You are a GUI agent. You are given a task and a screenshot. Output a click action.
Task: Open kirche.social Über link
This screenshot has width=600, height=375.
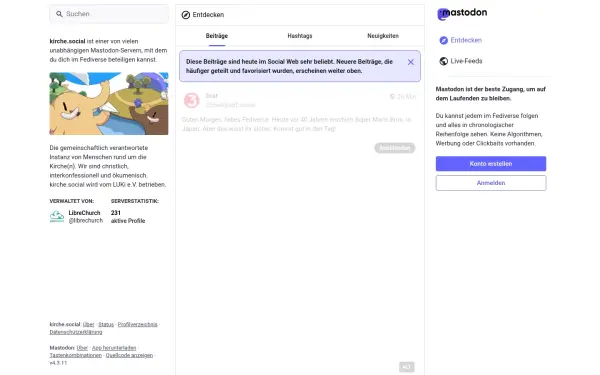click(88, 324)
